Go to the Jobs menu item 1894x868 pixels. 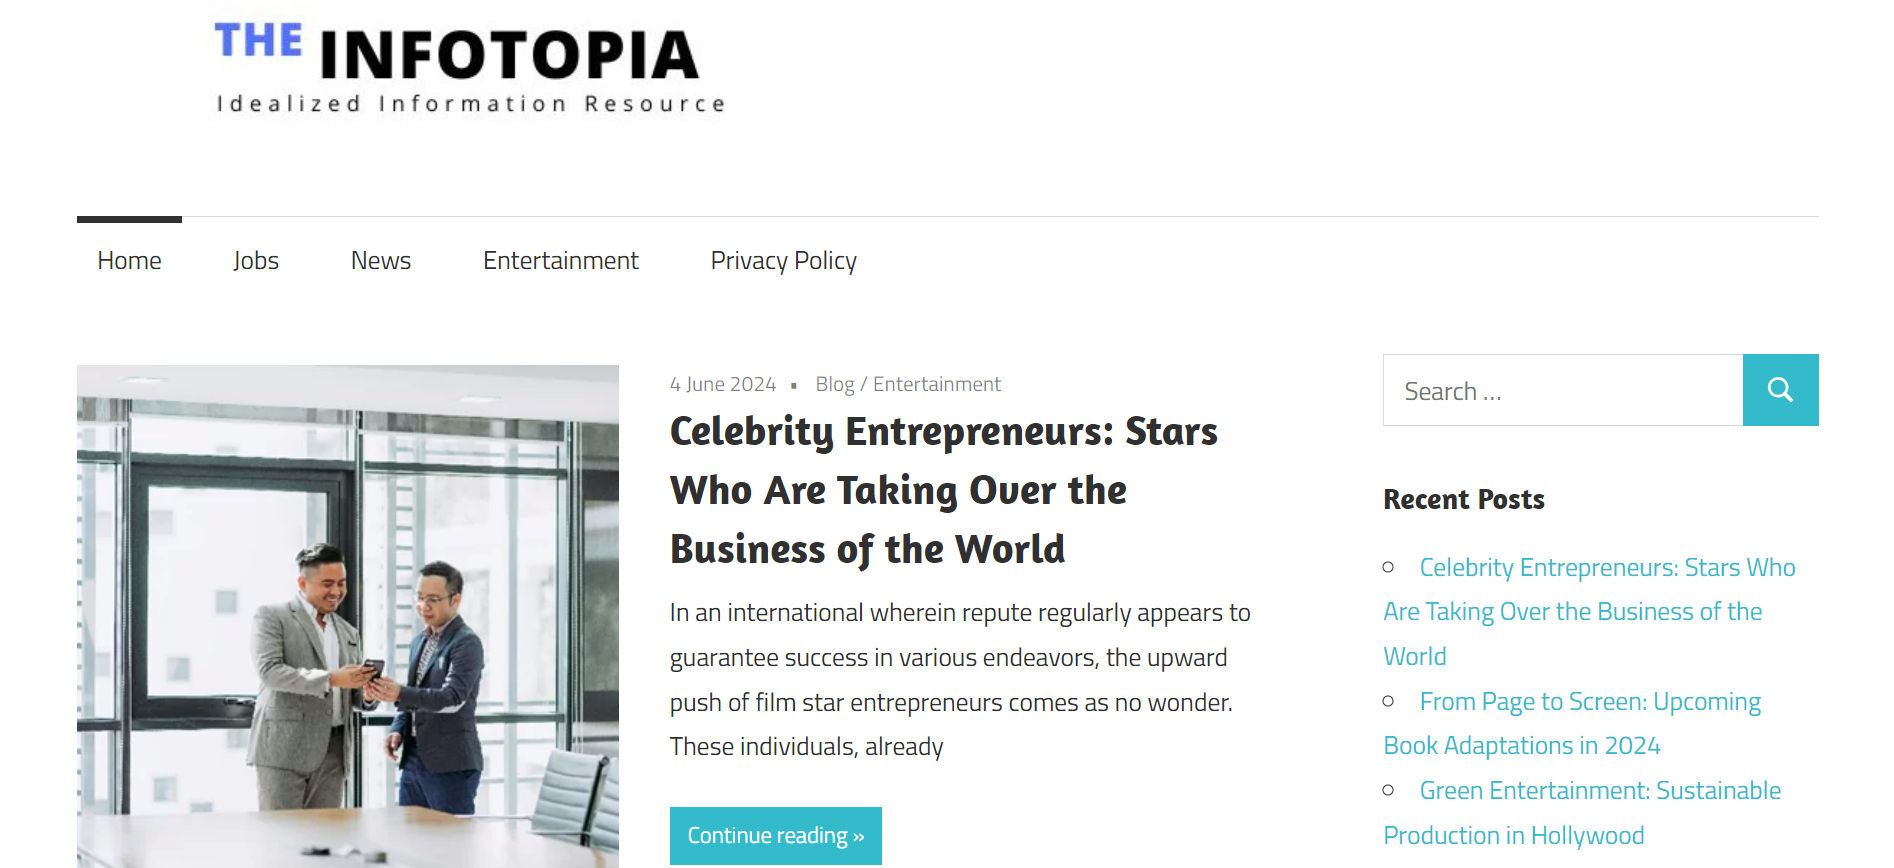click(256, 261)
